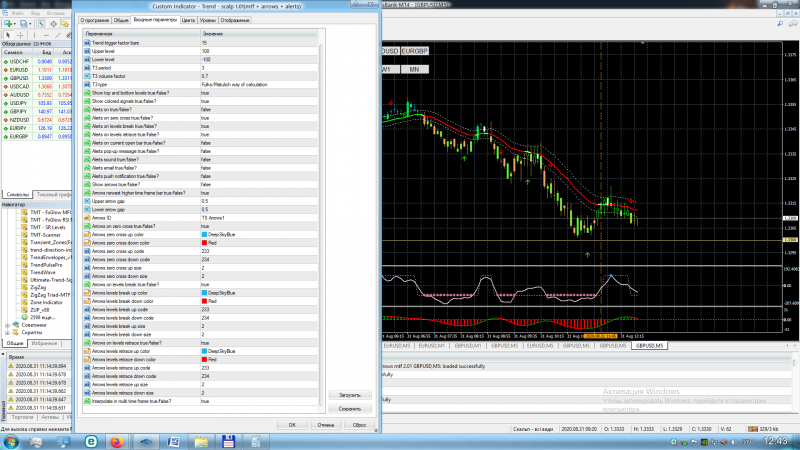Screen dimensions: 800x450
Task: Expand the Советники tree node
Action: tap(8, 324)
